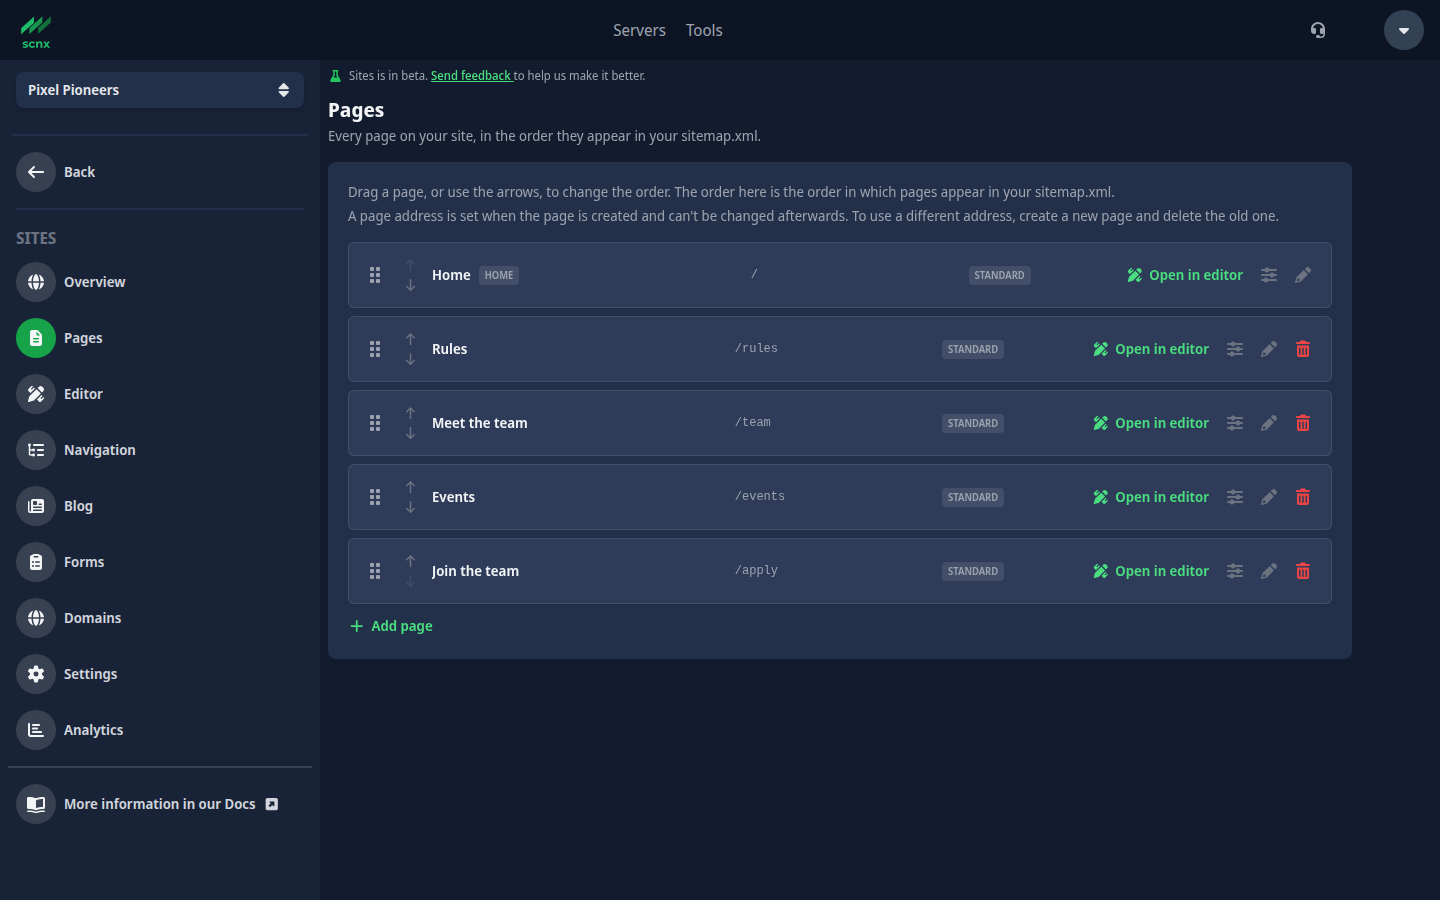Image resolution: width=1440 pixels, height=900 pixels.
Task: Open settings sliders for the Home page
Action: 1269,275
